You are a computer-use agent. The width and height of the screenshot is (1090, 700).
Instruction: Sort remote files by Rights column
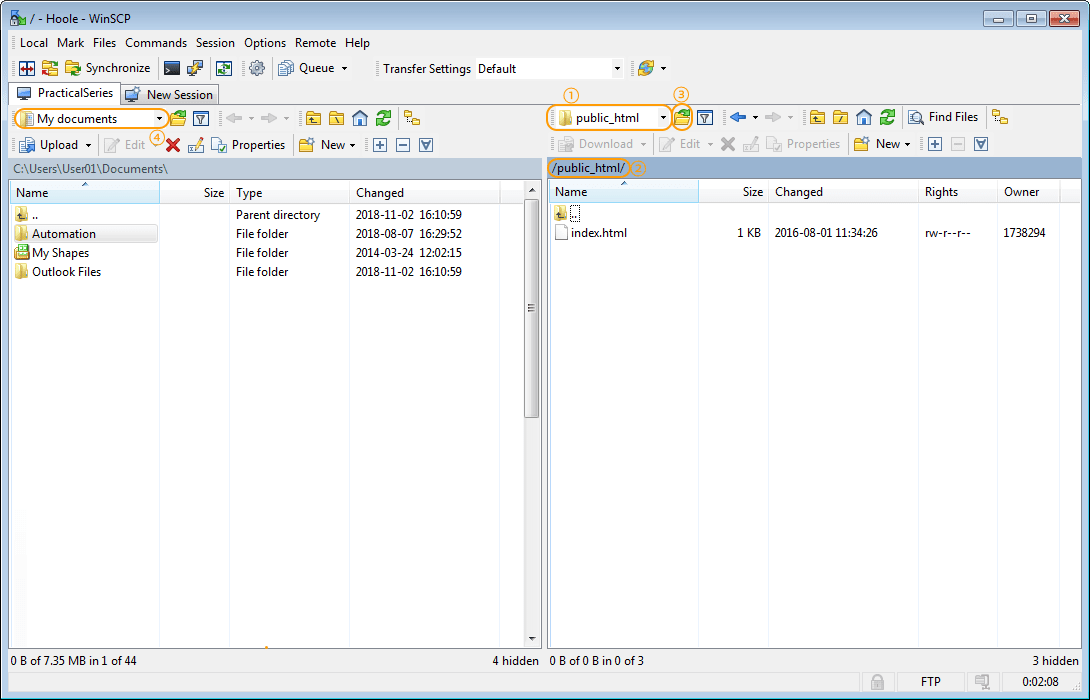click(957, 192)
